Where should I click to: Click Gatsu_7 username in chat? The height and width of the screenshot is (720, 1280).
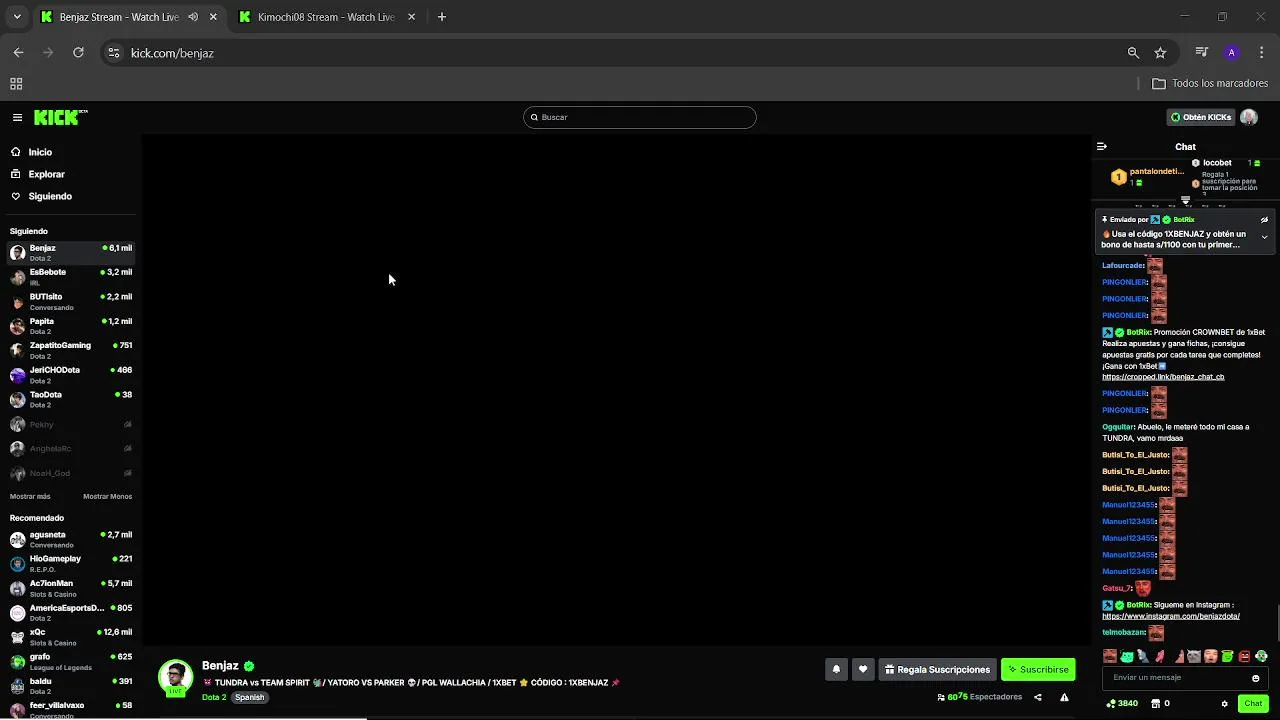(x=1117, y=588)
